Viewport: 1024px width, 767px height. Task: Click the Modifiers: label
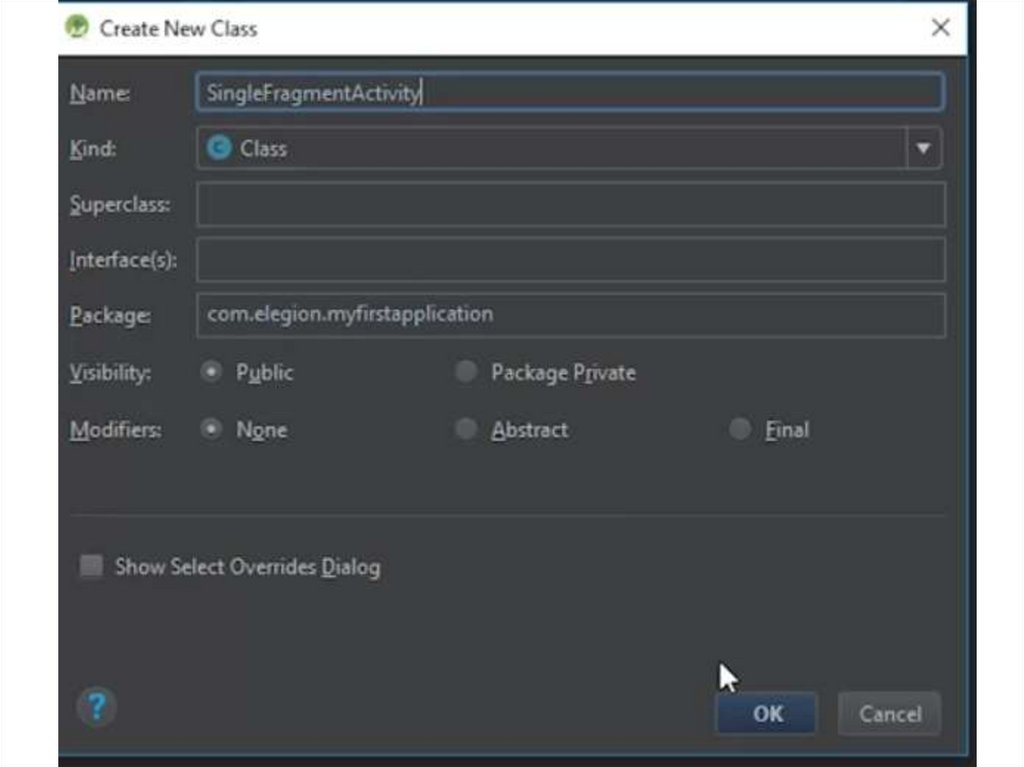click(116, 430)
